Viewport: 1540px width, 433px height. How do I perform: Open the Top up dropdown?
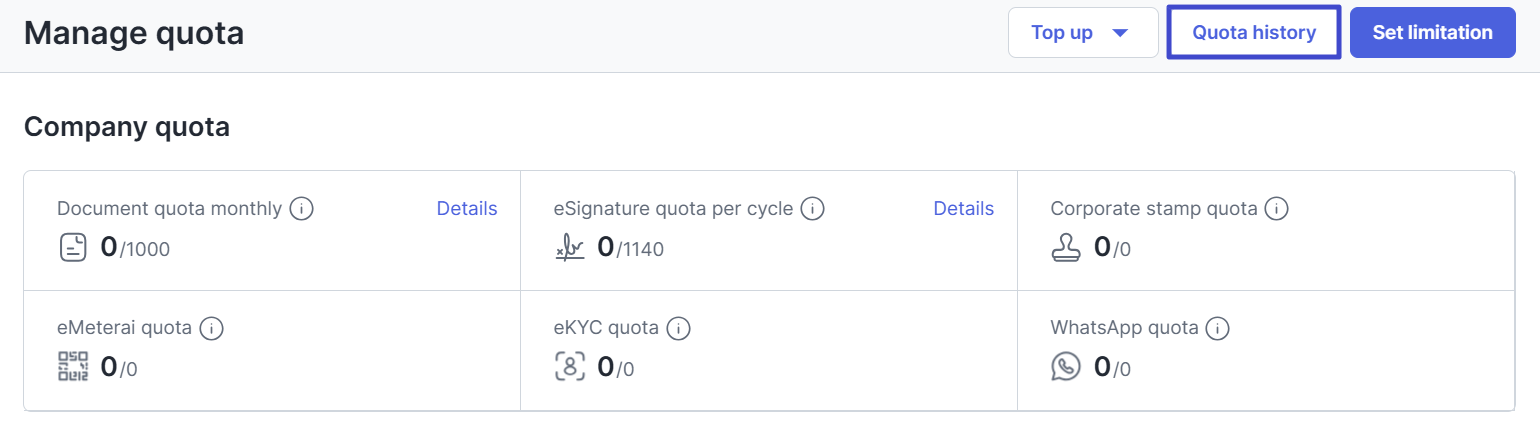1083,33
